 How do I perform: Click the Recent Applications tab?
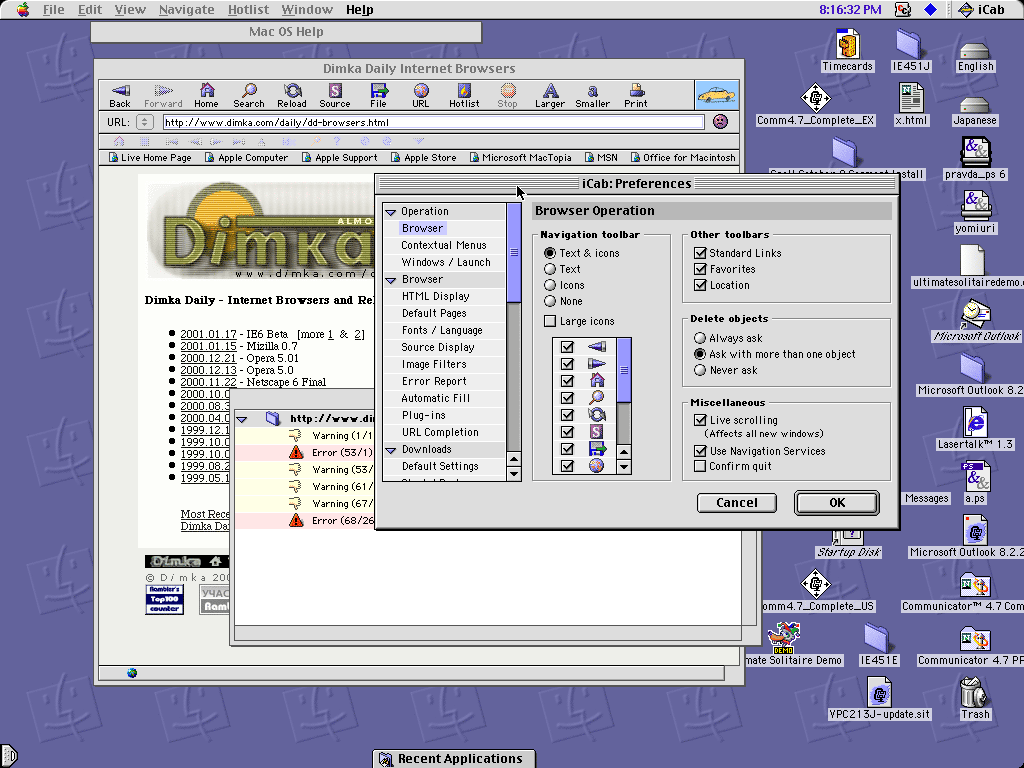pyautogui.click(x=453, y=759)
